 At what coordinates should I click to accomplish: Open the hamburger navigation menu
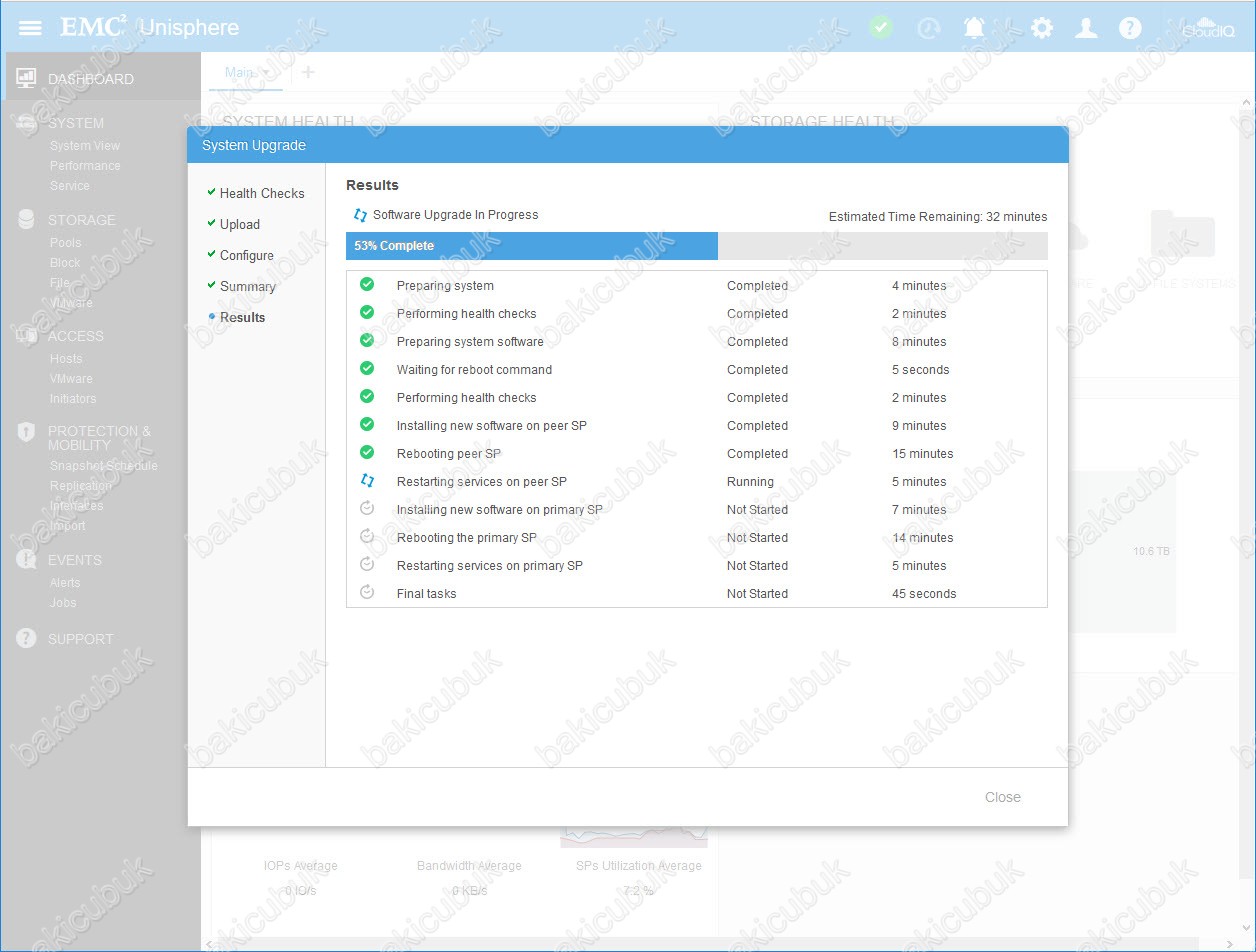(30, 27)
